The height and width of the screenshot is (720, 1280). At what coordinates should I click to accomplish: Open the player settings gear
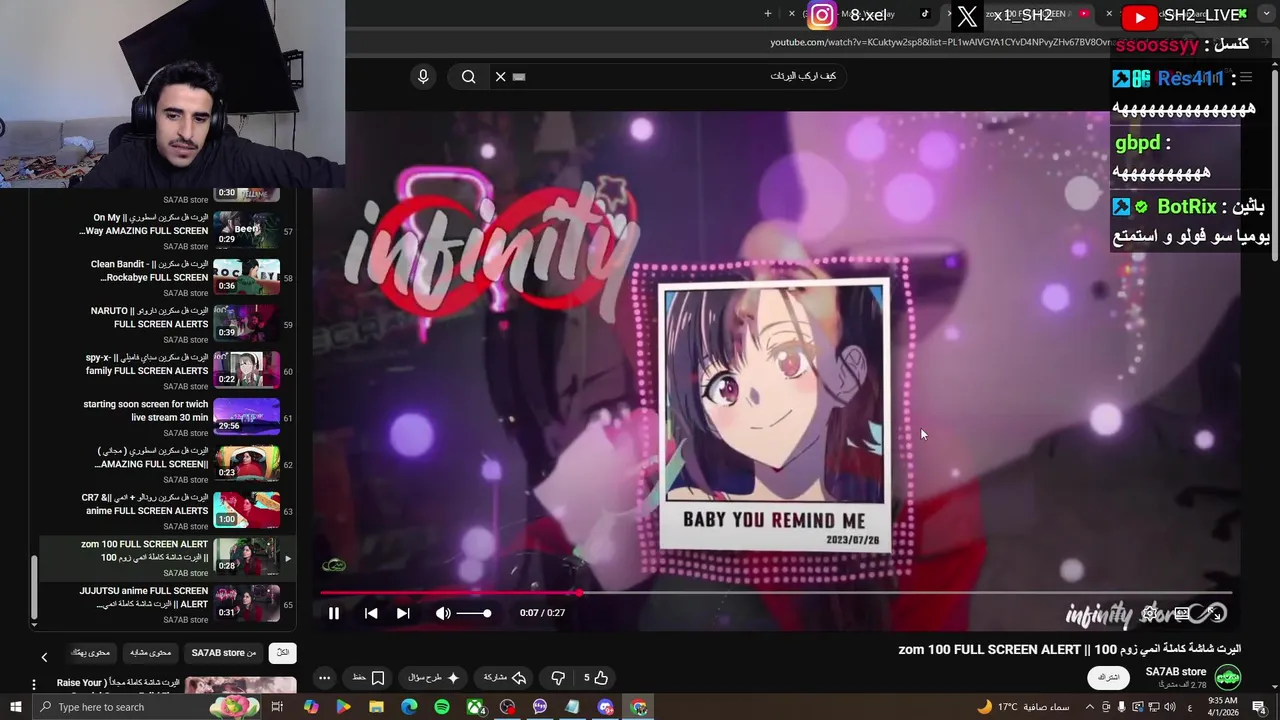point(1150,613)
